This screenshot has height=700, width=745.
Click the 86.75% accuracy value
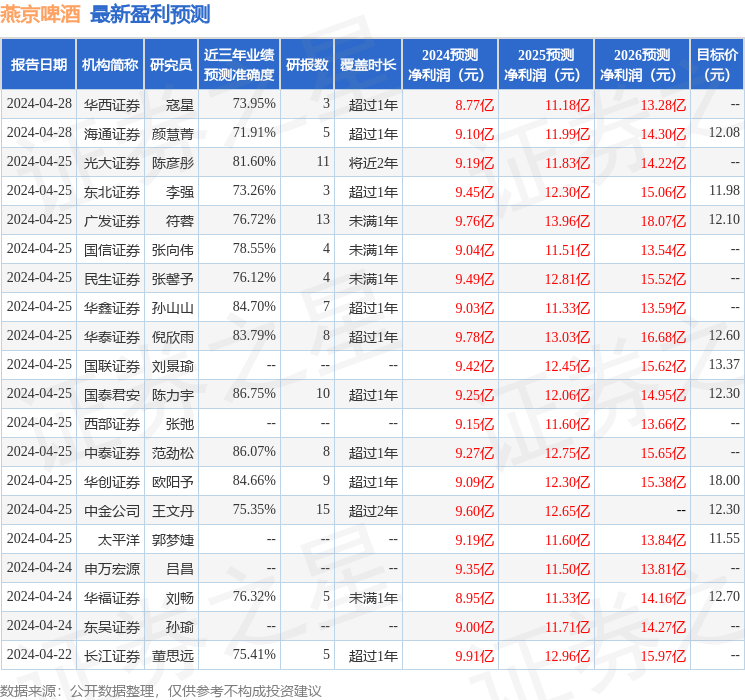click(254, 393)
